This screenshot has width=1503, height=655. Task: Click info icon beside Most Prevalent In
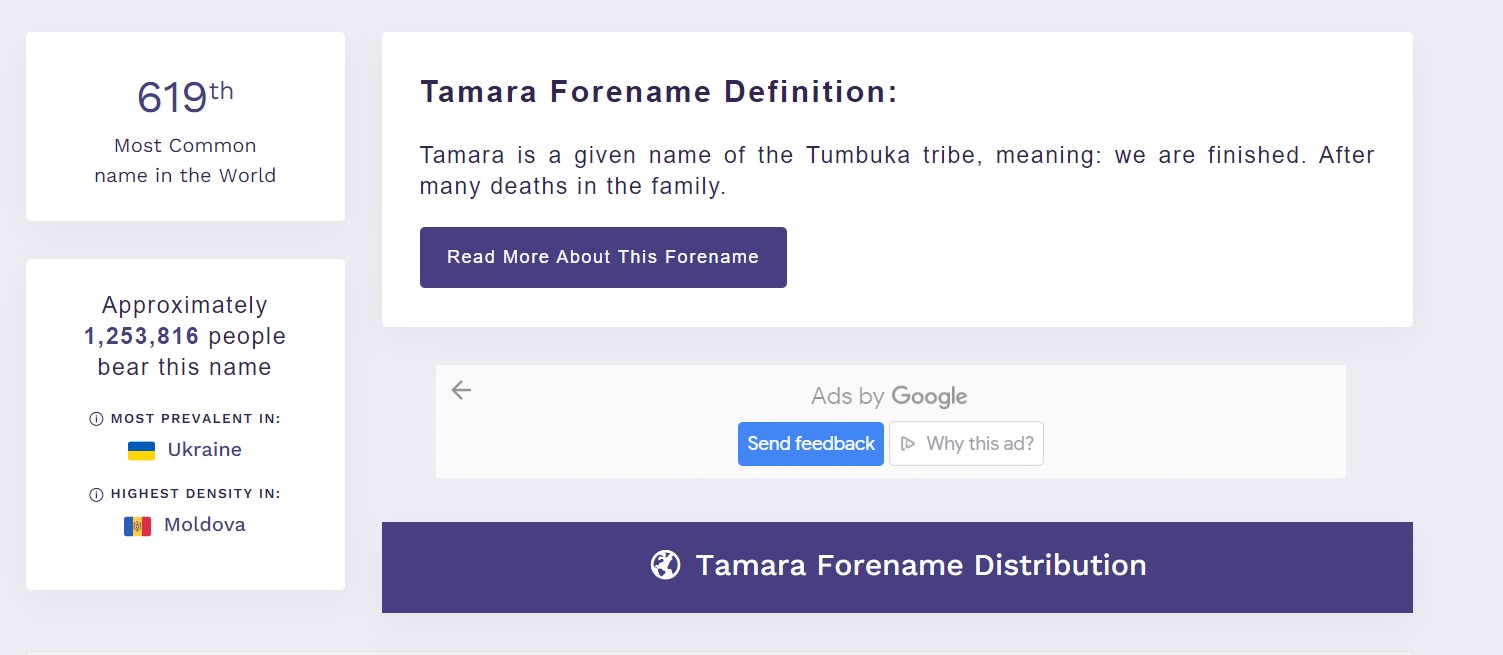point(96,420)
